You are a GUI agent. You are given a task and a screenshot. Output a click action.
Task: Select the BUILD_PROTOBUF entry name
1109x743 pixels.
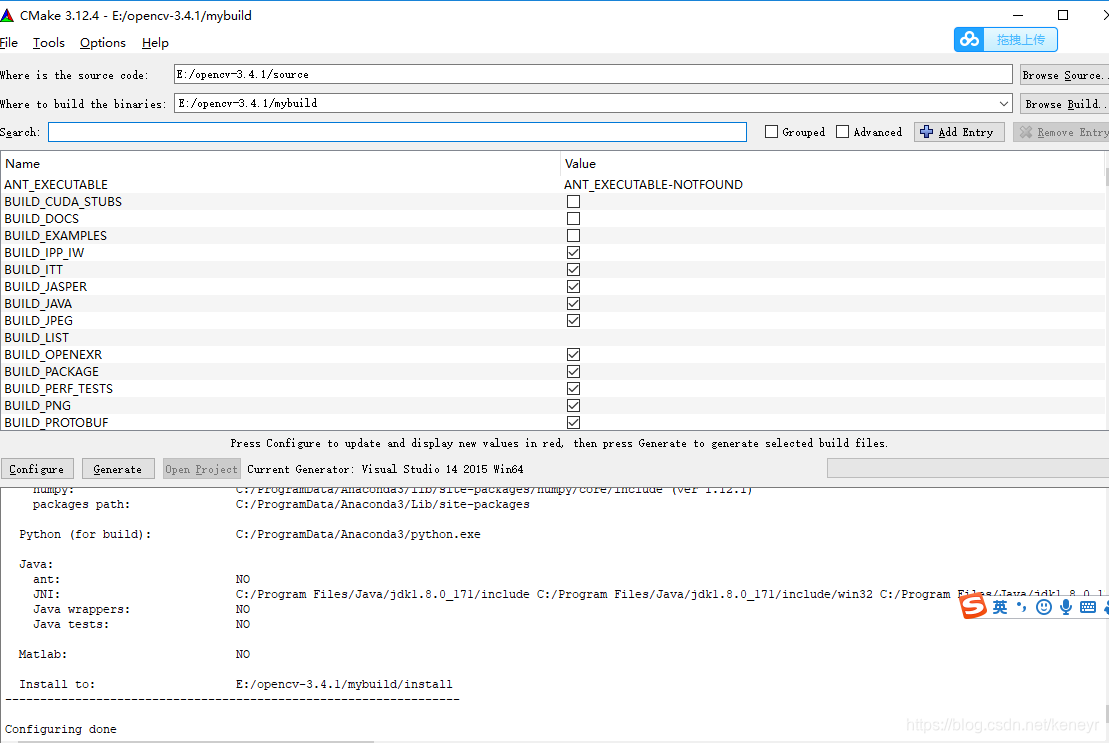pyautogui.click(x=57, y=422)
